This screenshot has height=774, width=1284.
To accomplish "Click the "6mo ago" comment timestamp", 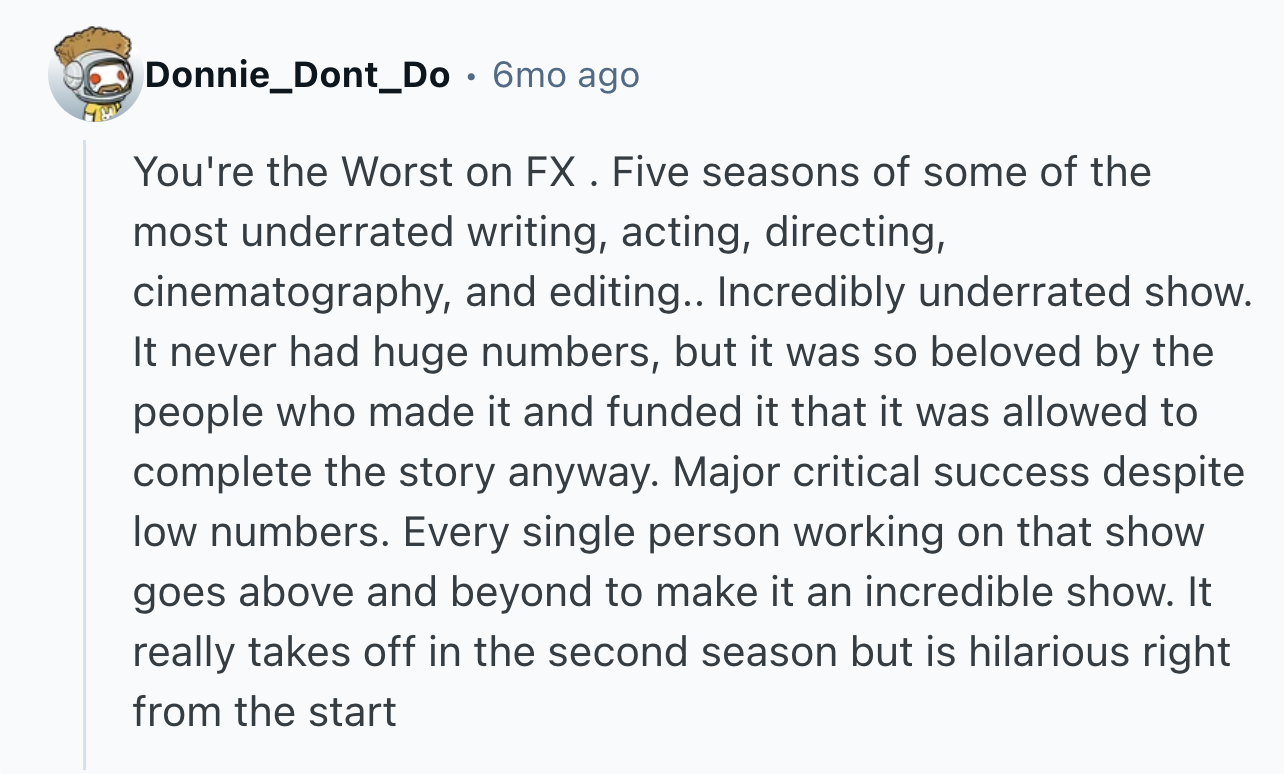I will (565, 75).
